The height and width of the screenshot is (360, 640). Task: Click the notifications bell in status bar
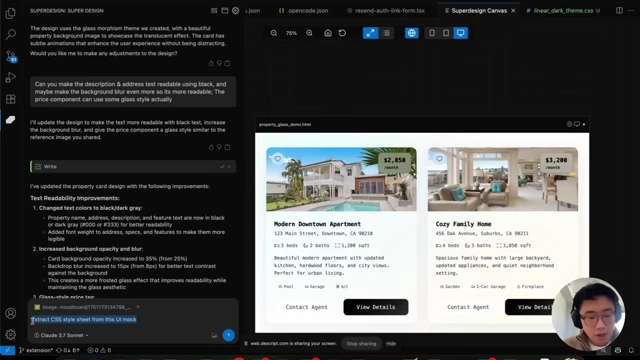(631, 350)
